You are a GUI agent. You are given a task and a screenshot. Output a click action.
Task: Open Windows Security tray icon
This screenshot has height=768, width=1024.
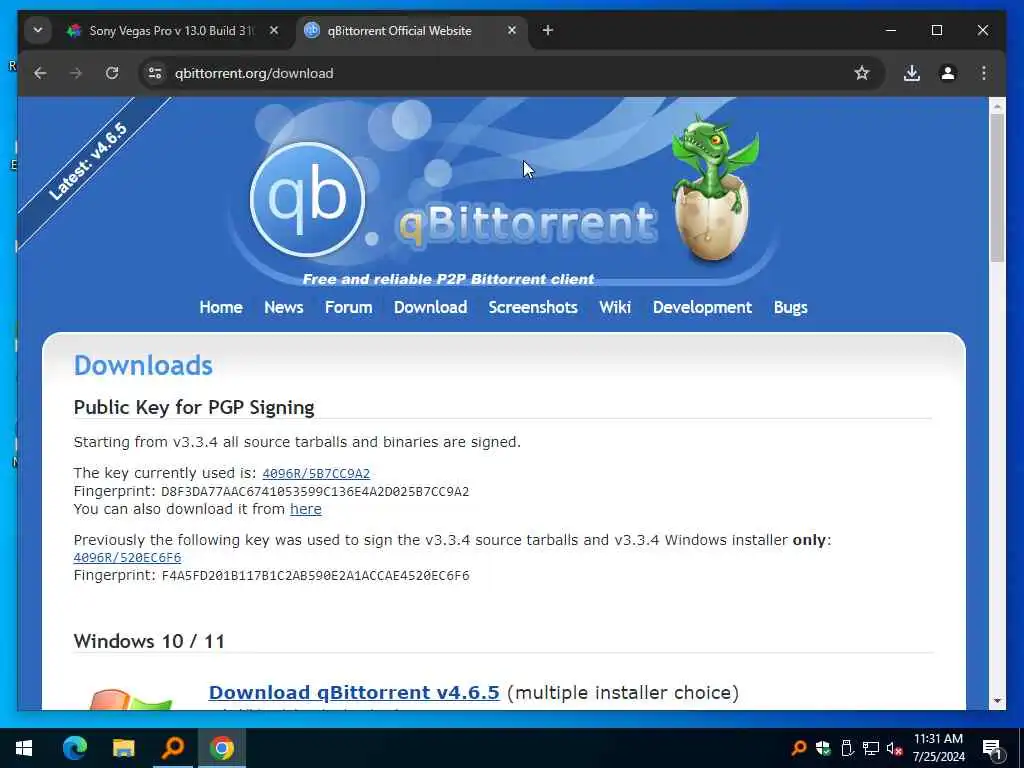click(823, 748)
